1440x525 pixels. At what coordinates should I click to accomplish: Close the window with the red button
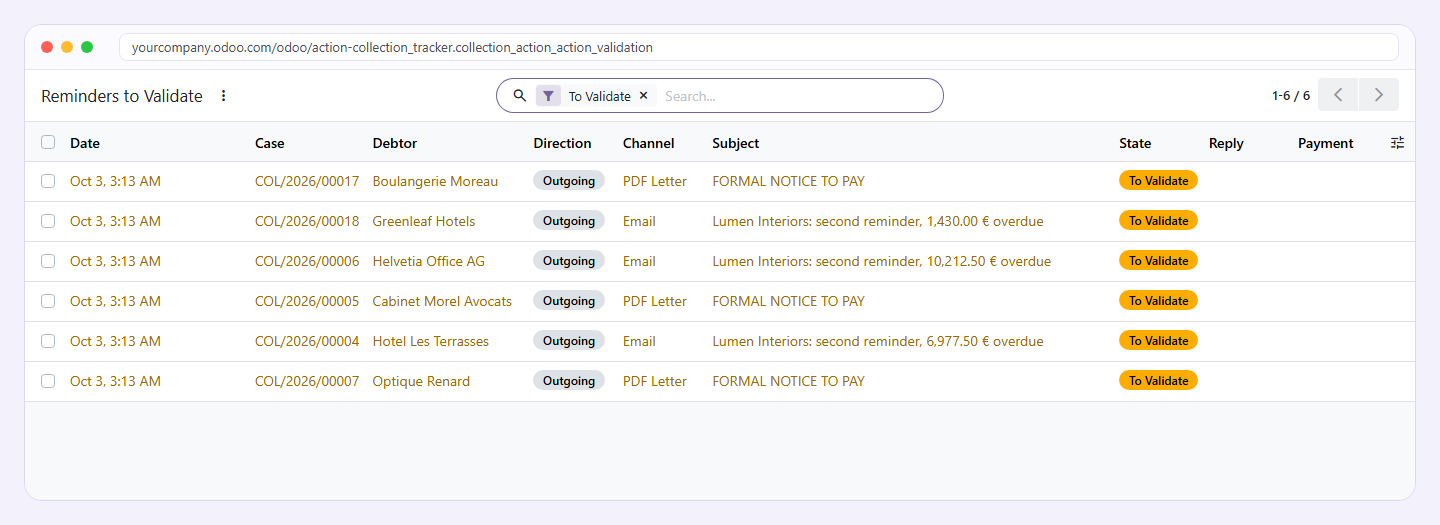pyautogui.click(x=47, y=47)
